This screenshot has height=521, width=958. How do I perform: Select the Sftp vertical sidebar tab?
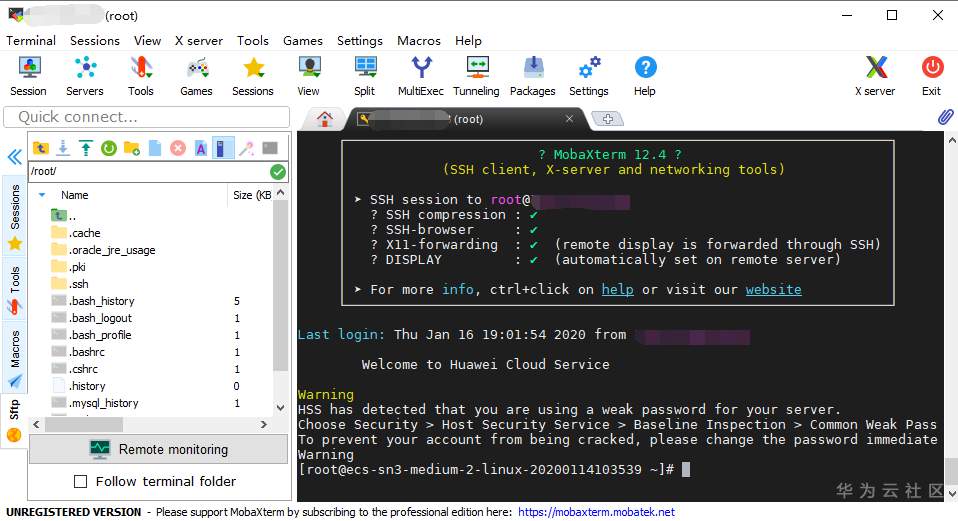click(15, 420)
